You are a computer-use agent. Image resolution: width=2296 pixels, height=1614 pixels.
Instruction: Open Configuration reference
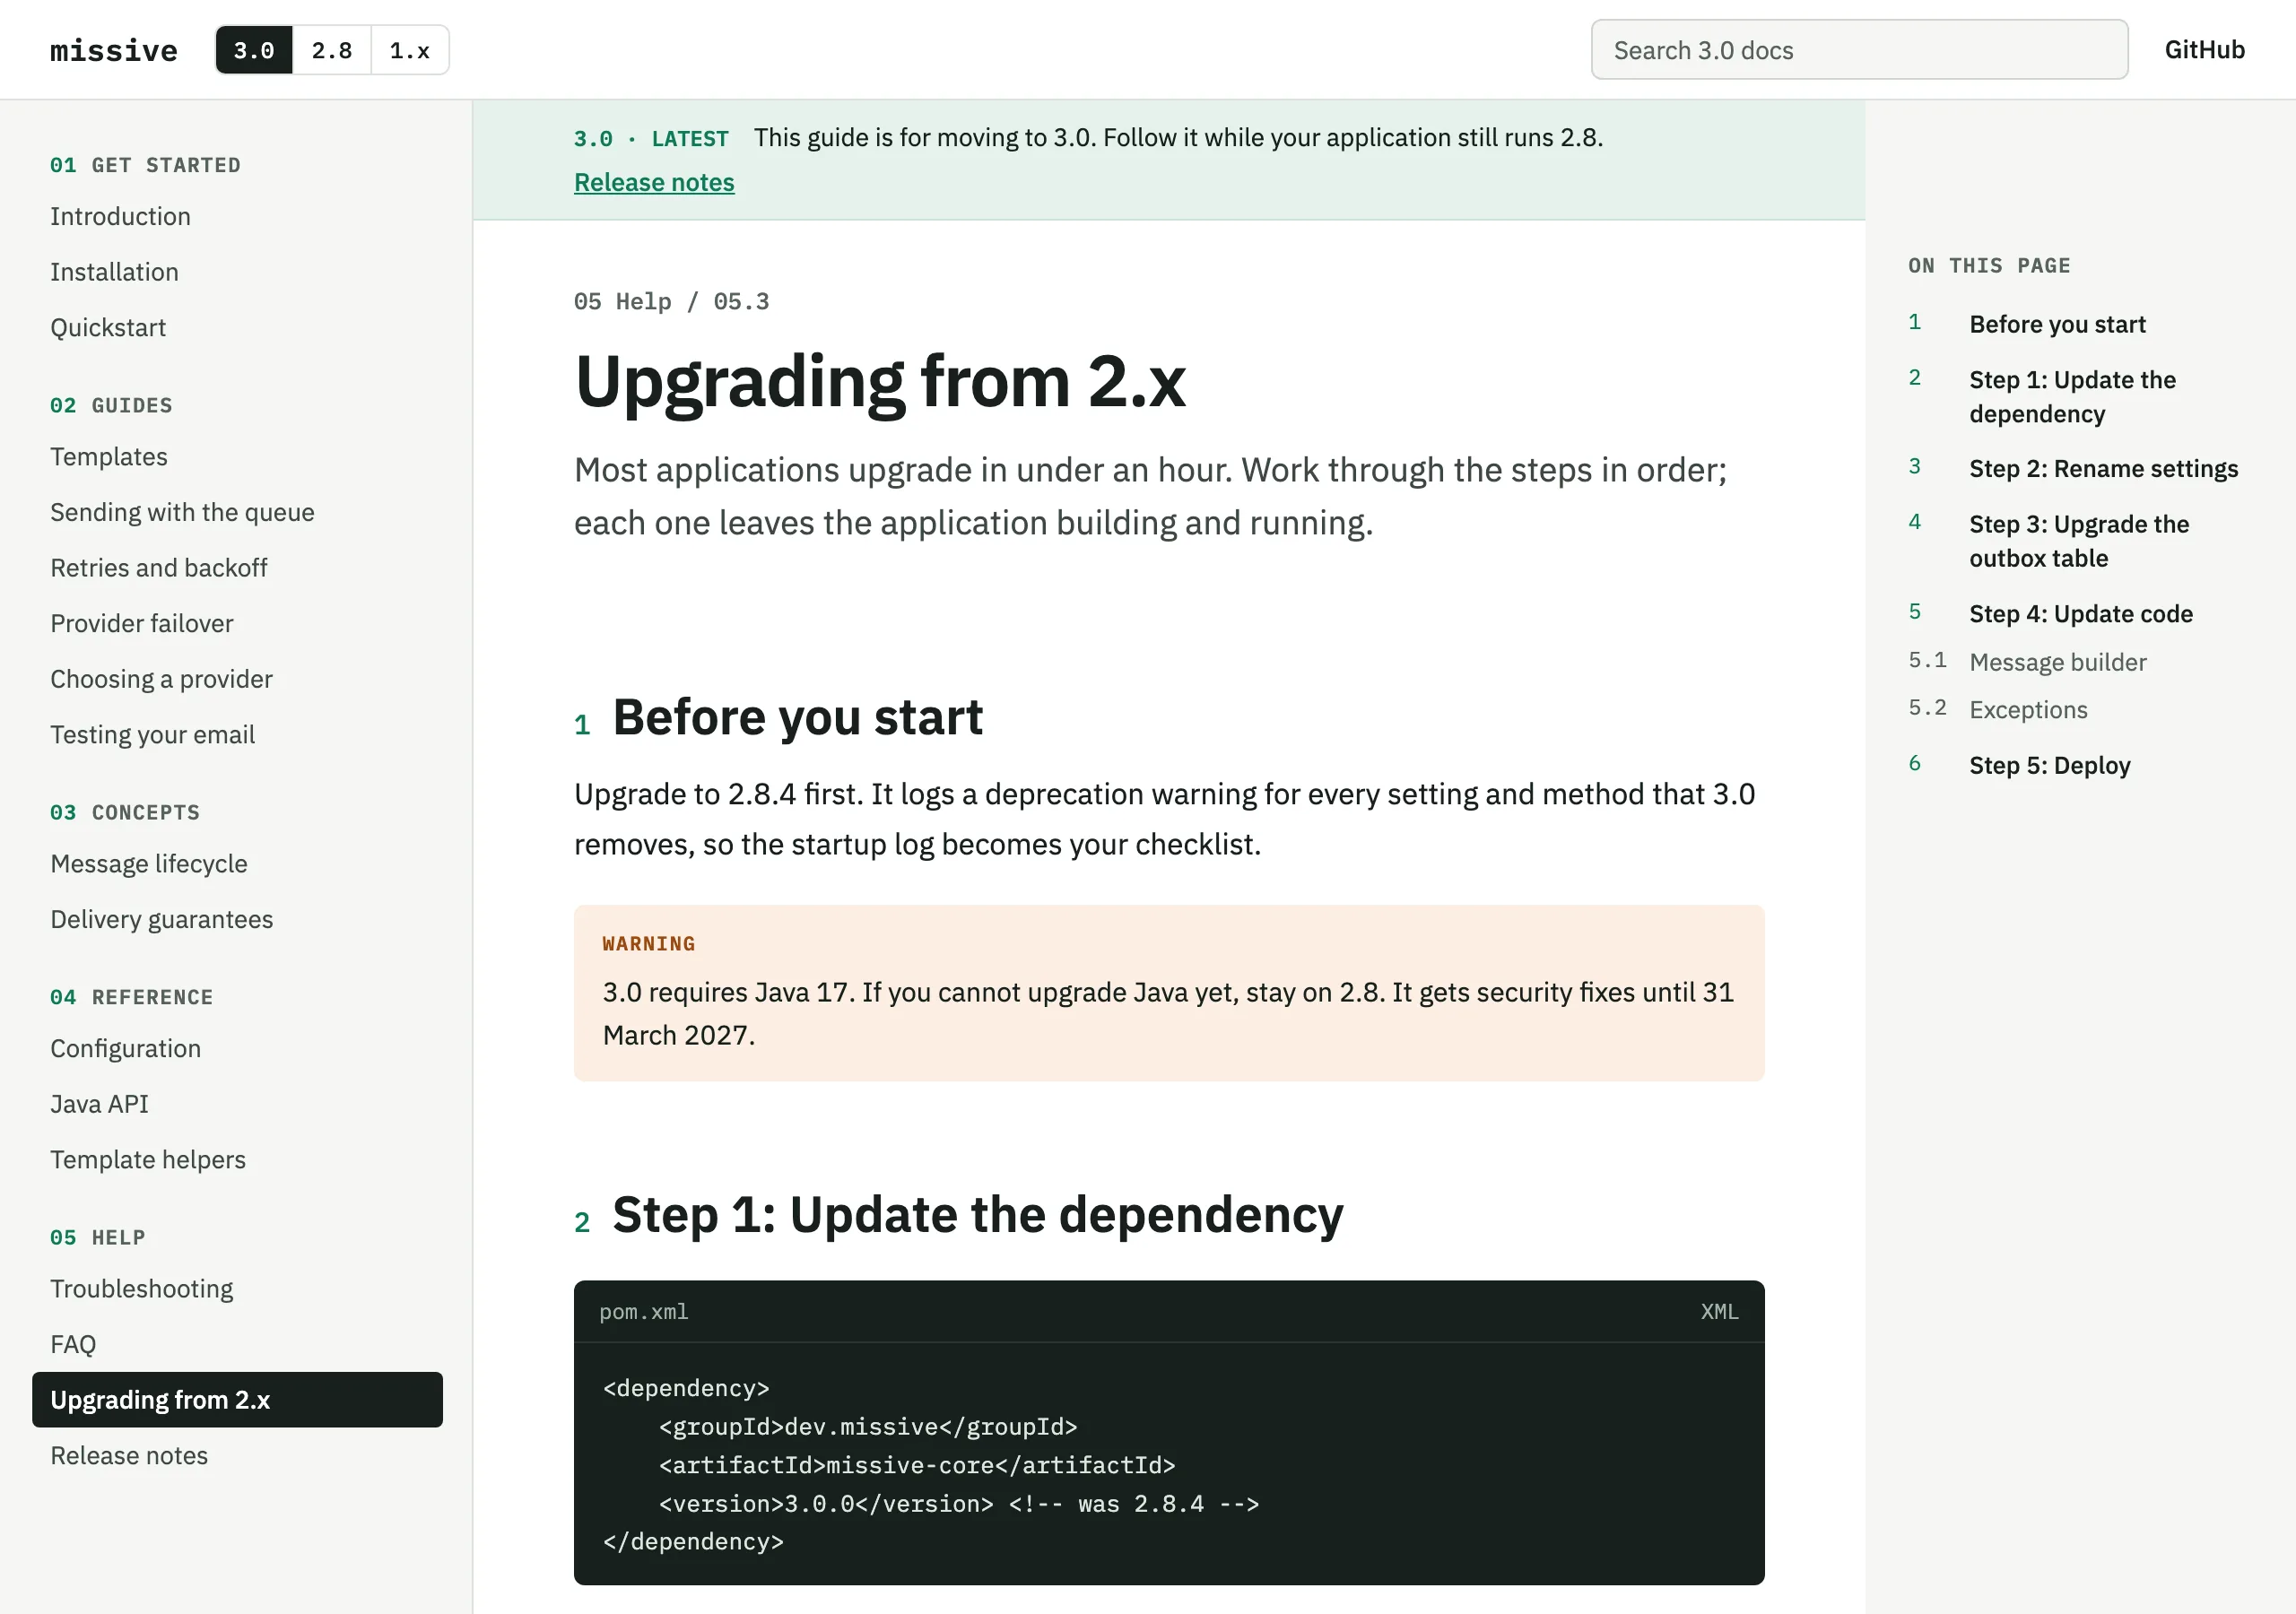[125, 1049]
